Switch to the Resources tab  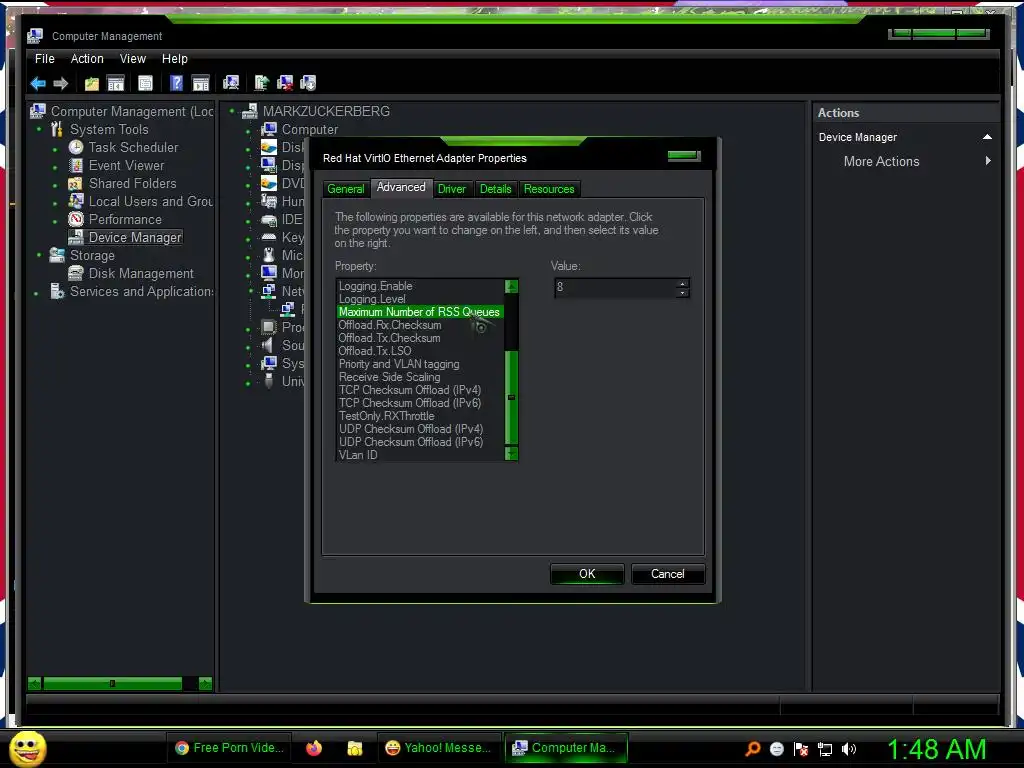[x=549, y=189]
